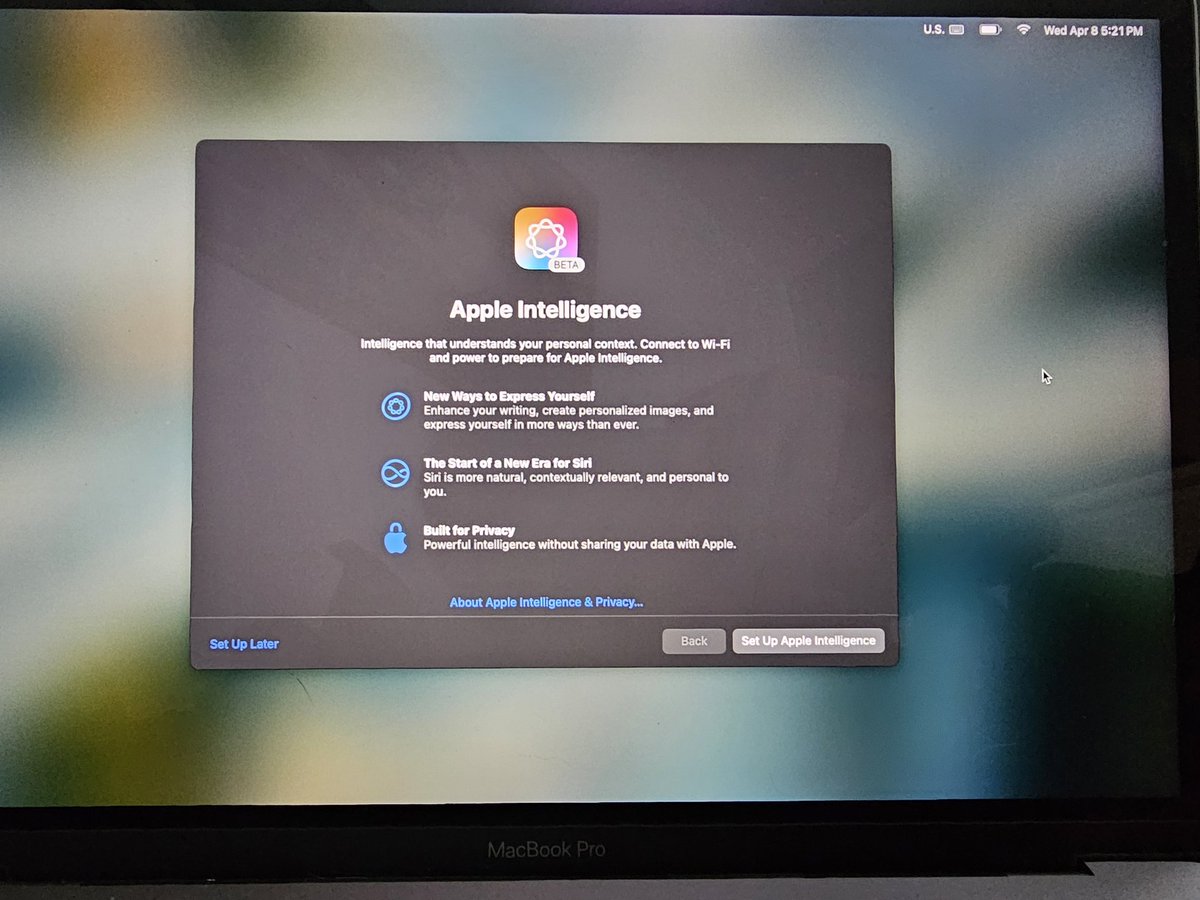Click the Built for Privacy lock icon

click(396, 537)
